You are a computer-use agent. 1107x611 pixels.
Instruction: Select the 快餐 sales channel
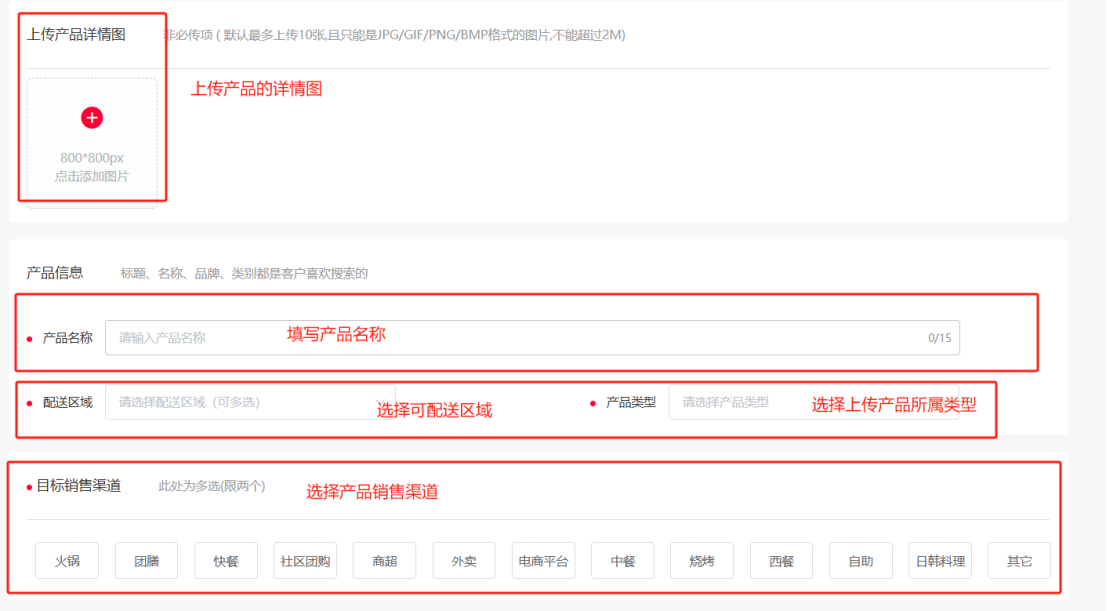tap(226, 561)
